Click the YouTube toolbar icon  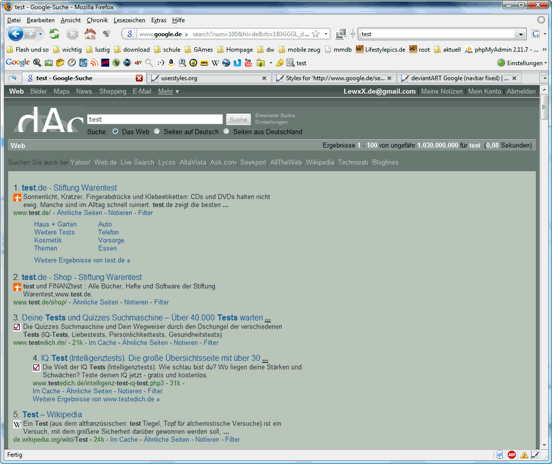(x=248, y=63)
